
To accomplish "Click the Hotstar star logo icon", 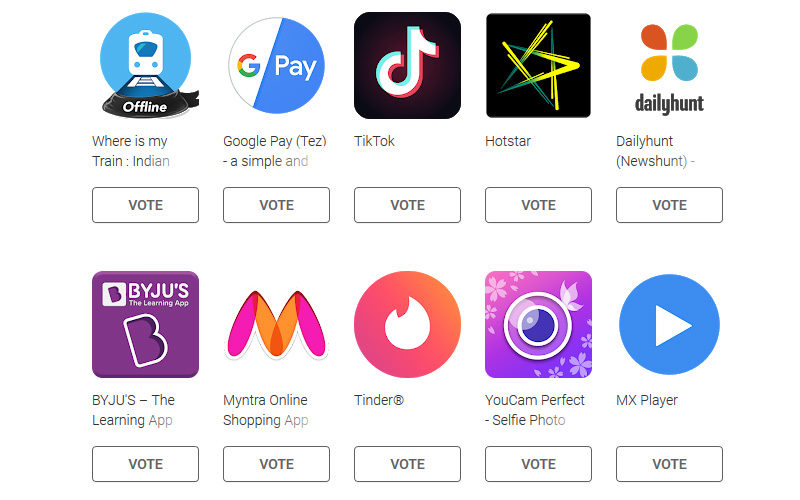I will [538, 65].
